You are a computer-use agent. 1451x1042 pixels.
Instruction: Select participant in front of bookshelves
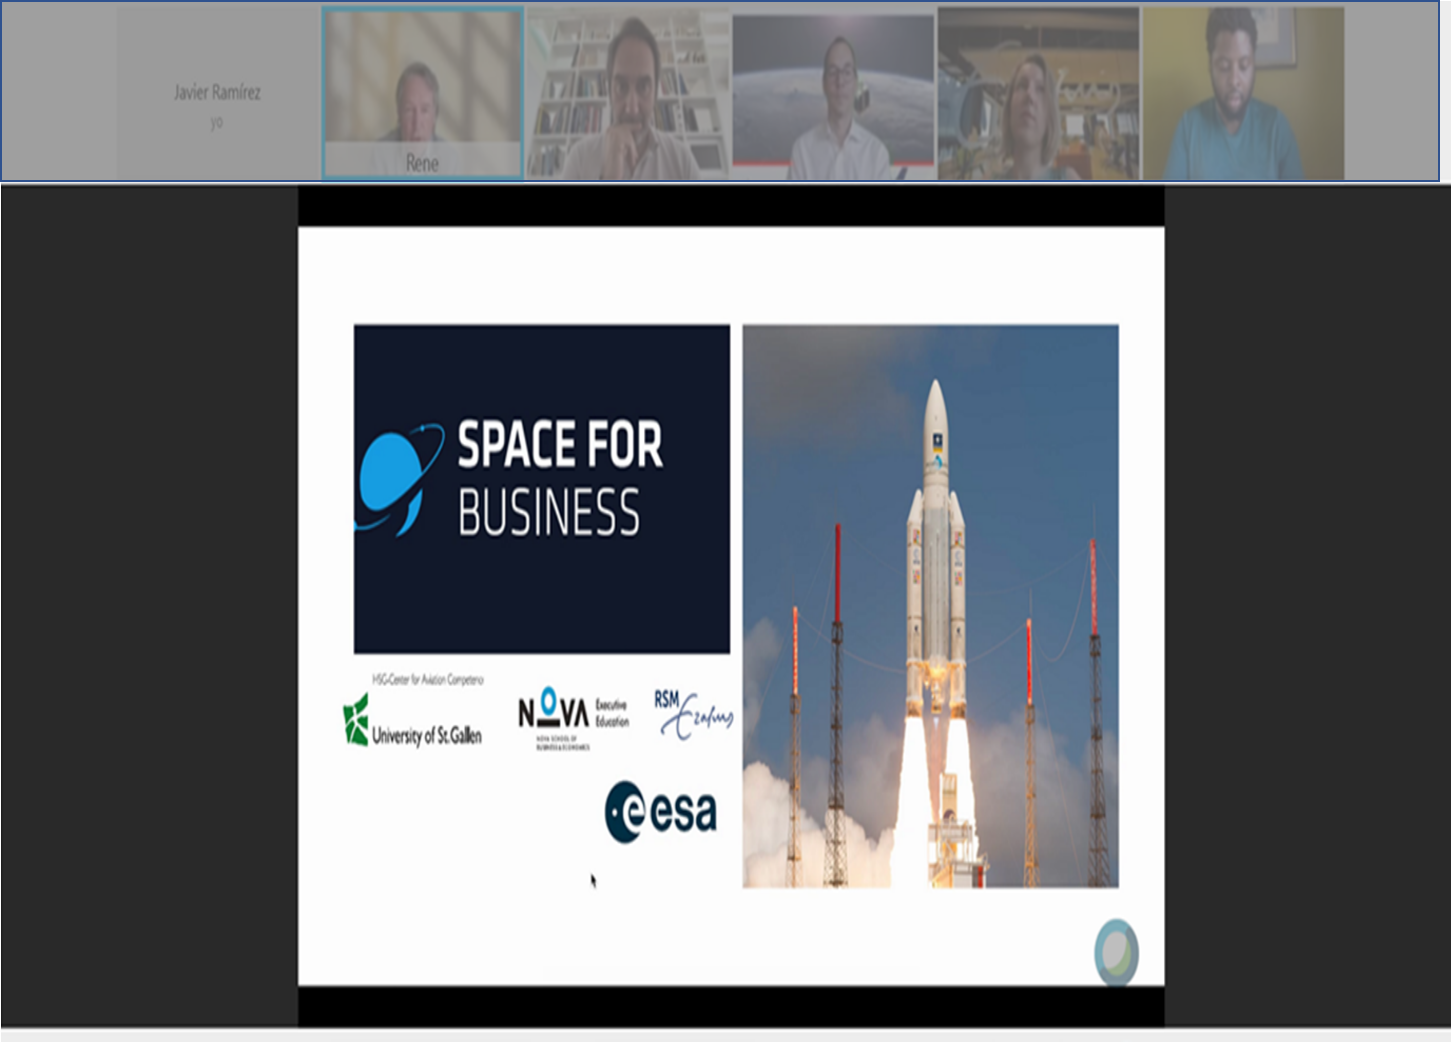pyautogui.click(x=627, y=93)
